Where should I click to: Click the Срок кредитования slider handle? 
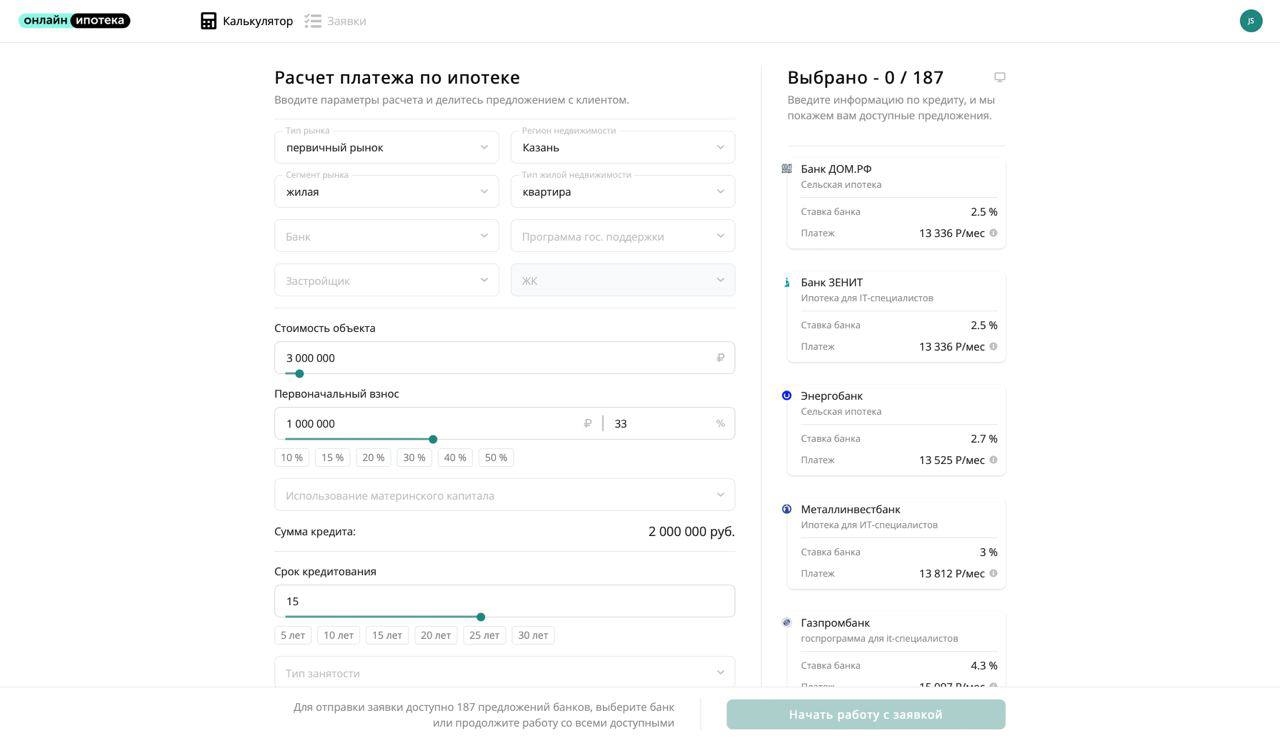click(481, 617)
